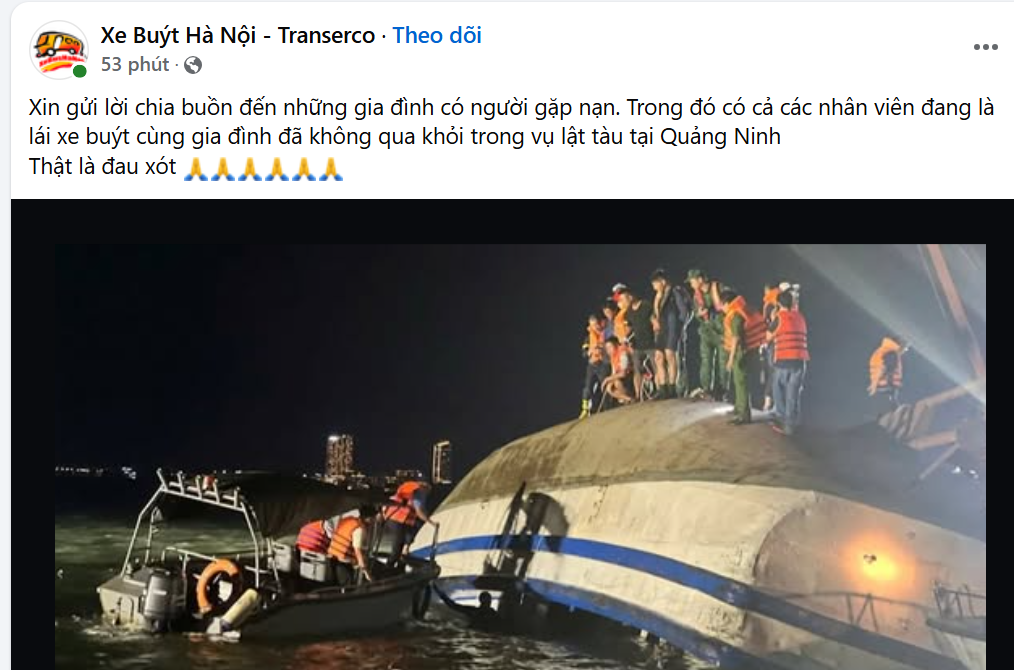The image size is (1014, 670).
Task: Open the capsized boat rescue photo
Action: (520, 457)
